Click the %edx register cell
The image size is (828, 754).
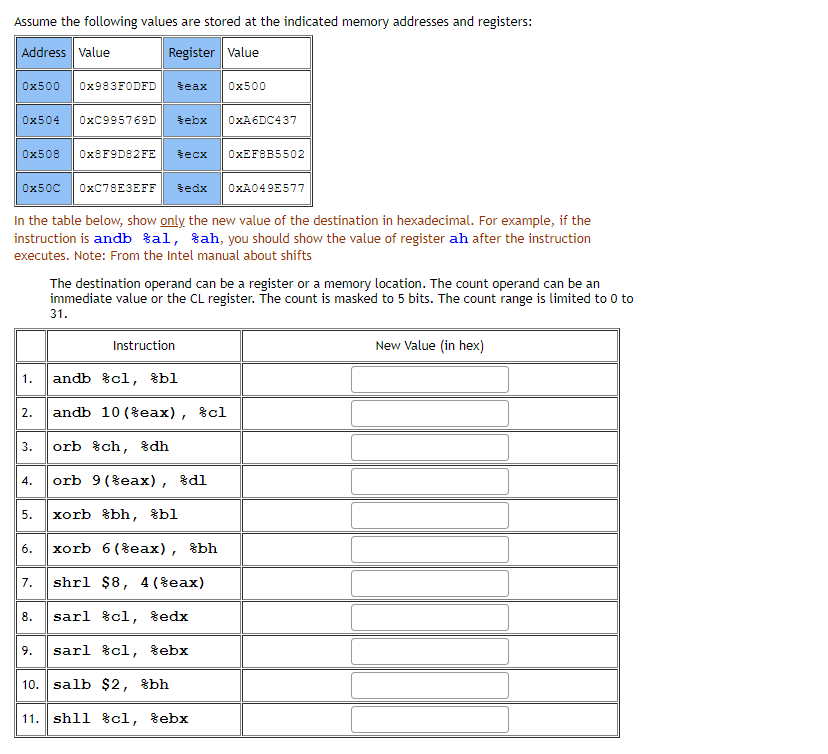tap(192, 188)
